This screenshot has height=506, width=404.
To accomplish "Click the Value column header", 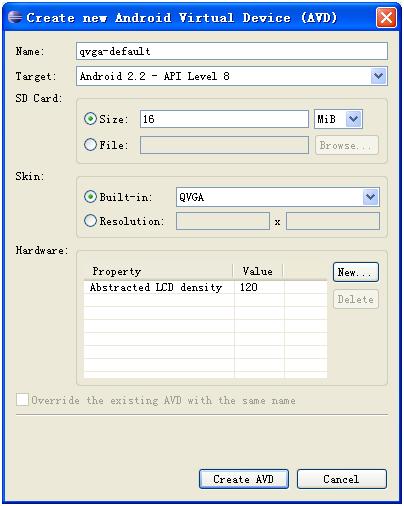I will (x=258, y=271).
